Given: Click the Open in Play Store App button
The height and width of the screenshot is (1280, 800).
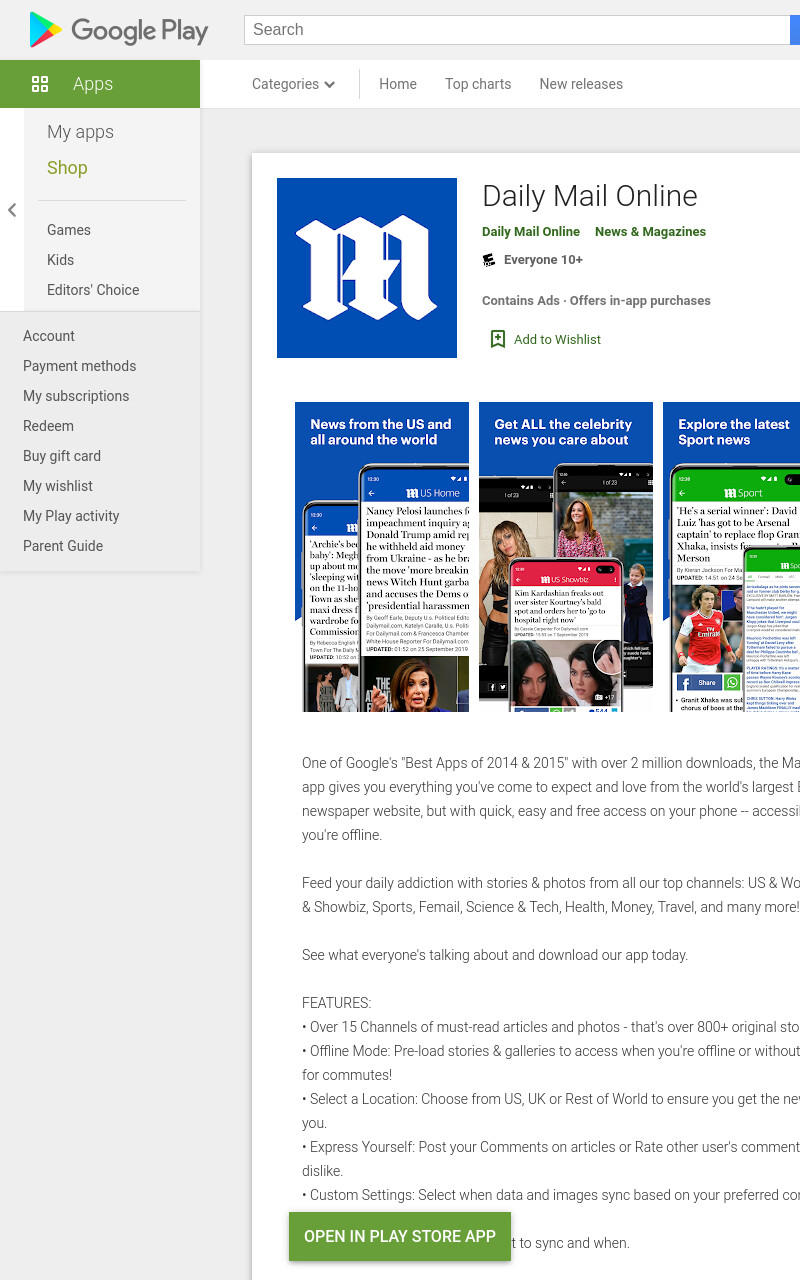Looking at the screenshot, I should click(400, 1237).
